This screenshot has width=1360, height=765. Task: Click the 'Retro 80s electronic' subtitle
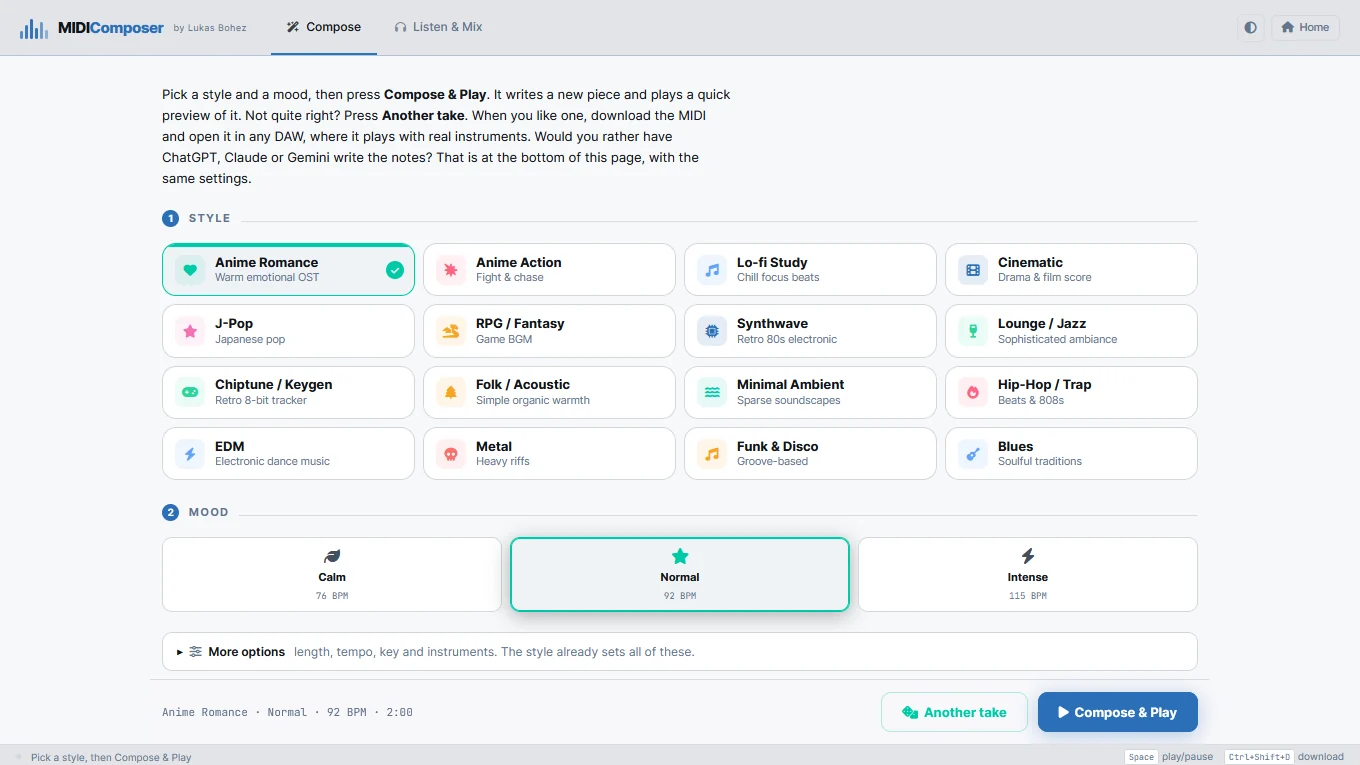[x=787, y=339]
